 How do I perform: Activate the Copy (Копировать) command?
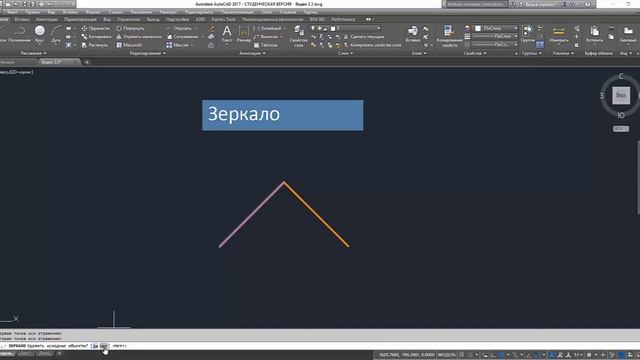tap(96, 37)
